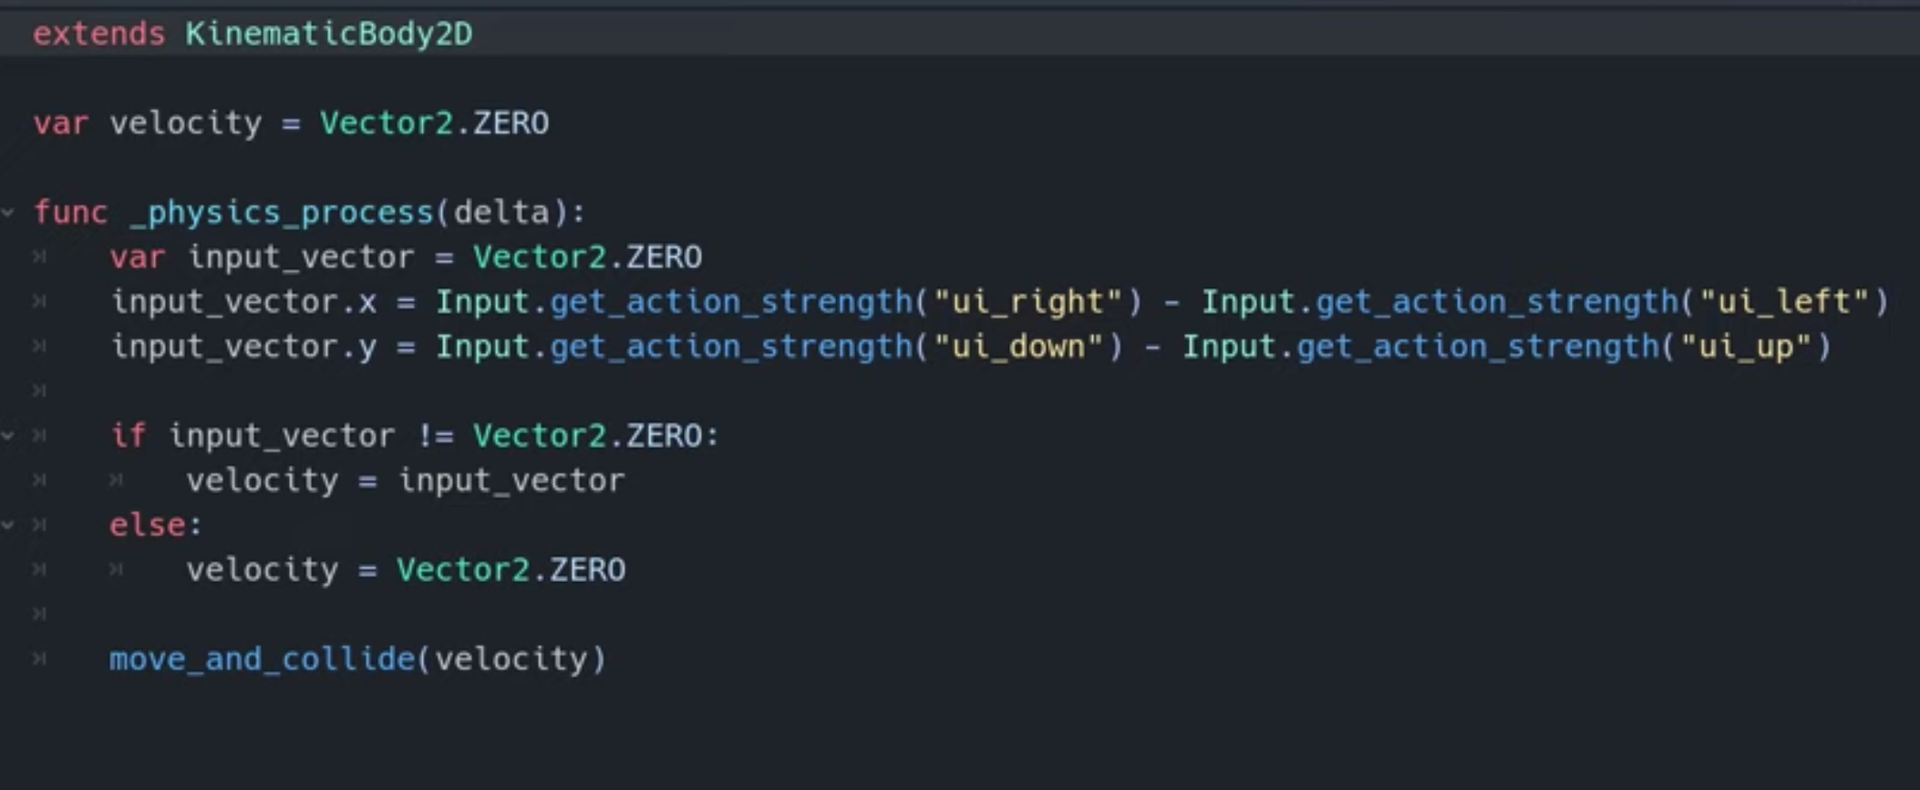Click the if keyword
This screenshot has width=1920, height=790.
128,435
